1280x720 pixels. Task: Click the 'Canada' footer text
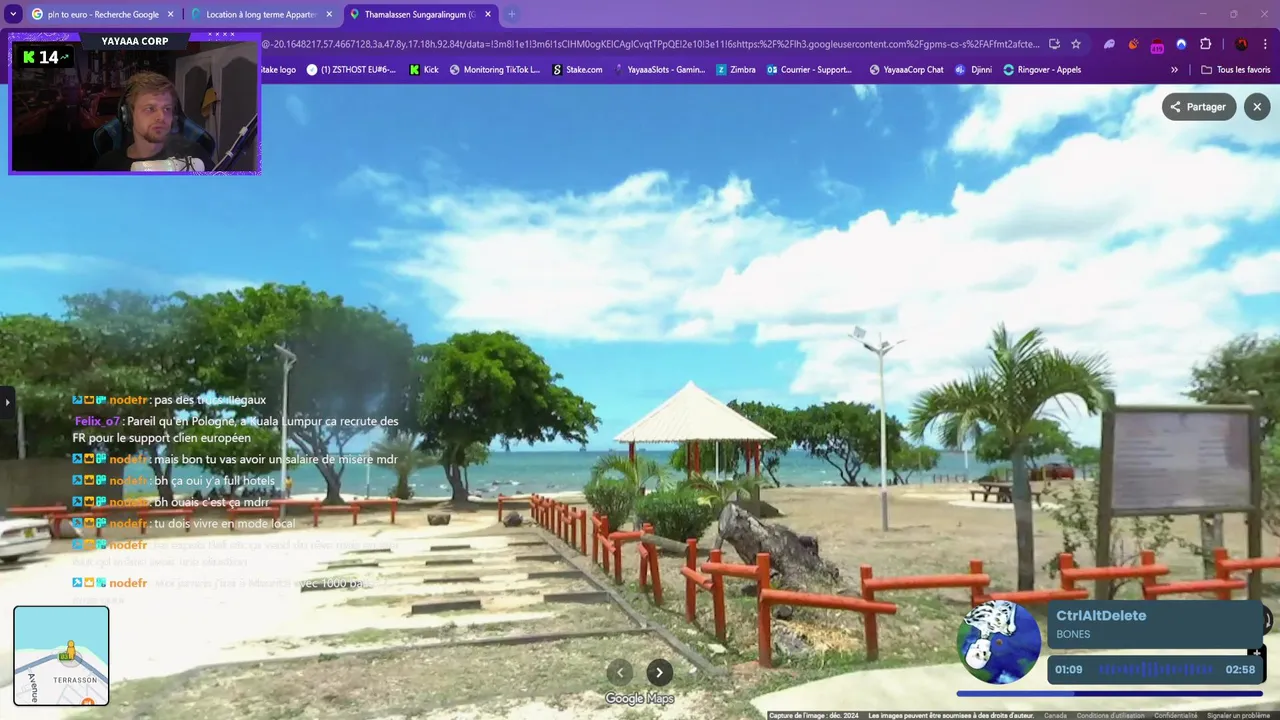coord(1055,715)
